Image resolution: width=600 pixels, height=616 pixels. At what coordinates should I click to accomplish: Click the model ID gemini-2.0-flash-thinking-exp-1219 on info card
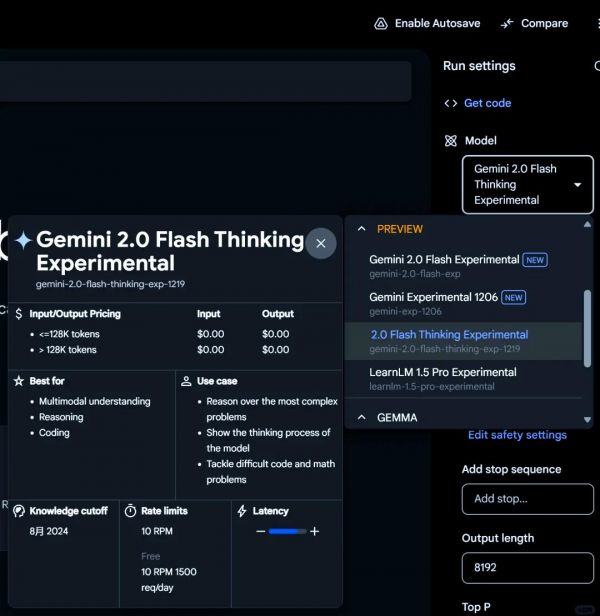click(110, 284)
